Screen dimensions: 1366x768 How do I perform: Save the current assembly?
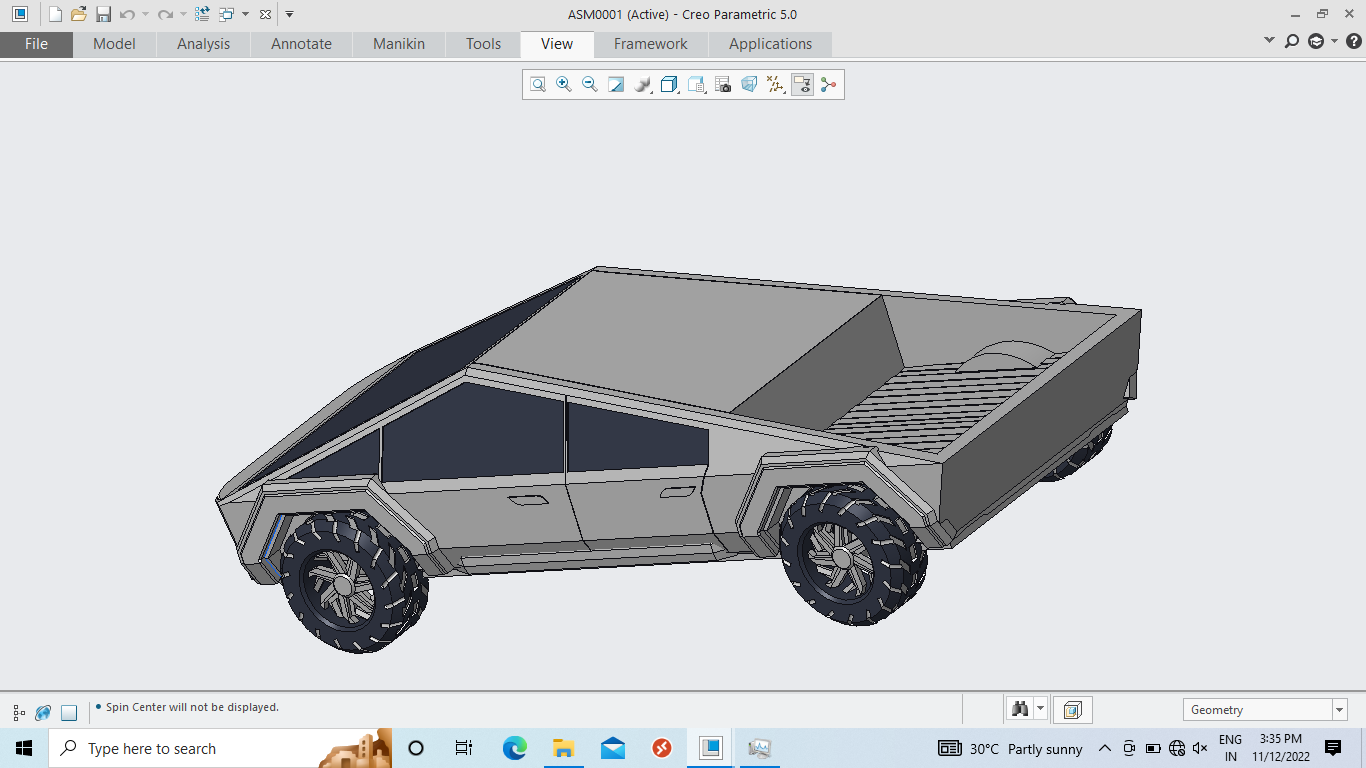103,14
